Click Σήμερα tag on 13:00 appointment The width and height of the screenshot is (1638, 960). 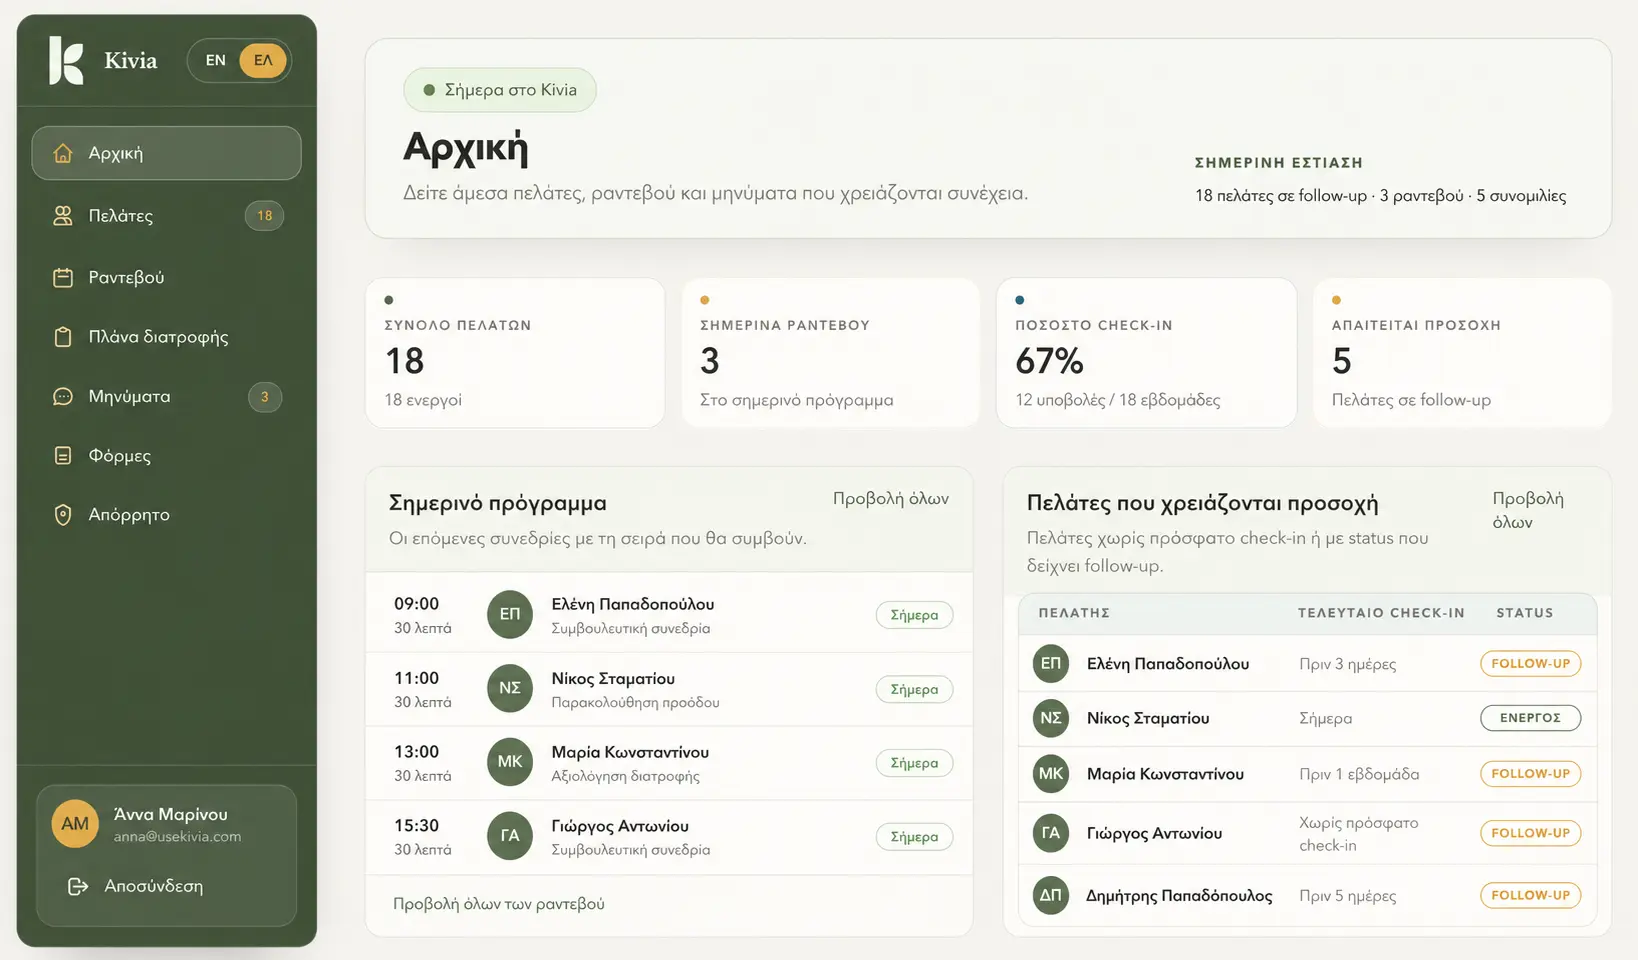914,763
